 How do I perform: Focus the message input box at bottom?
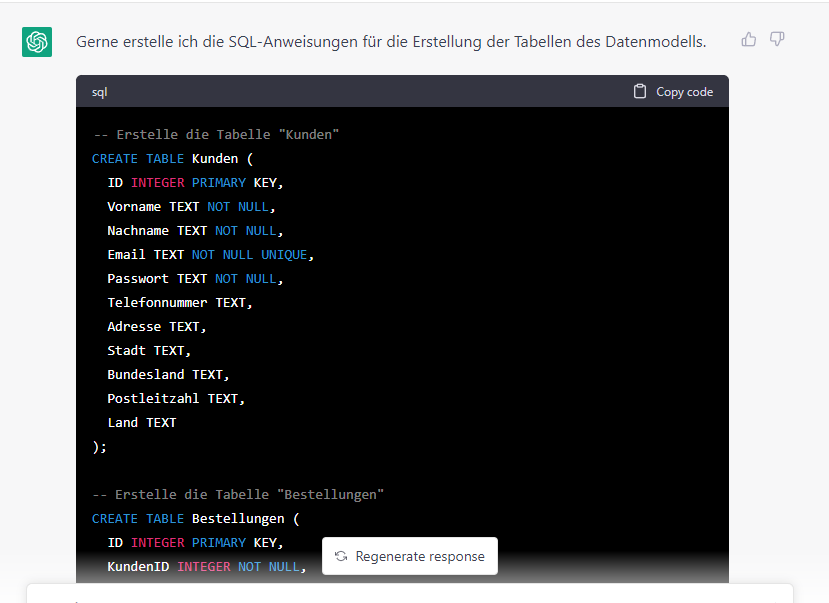[x=410, y=594]
